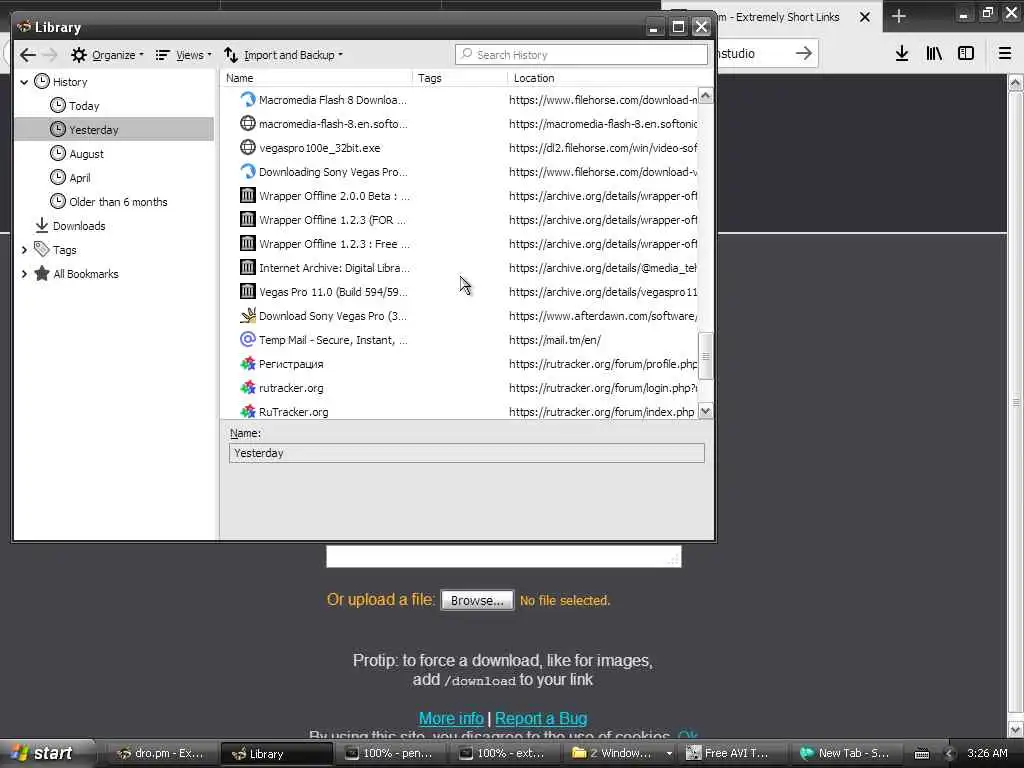Select rutracker.org login entry

[460, 388]
